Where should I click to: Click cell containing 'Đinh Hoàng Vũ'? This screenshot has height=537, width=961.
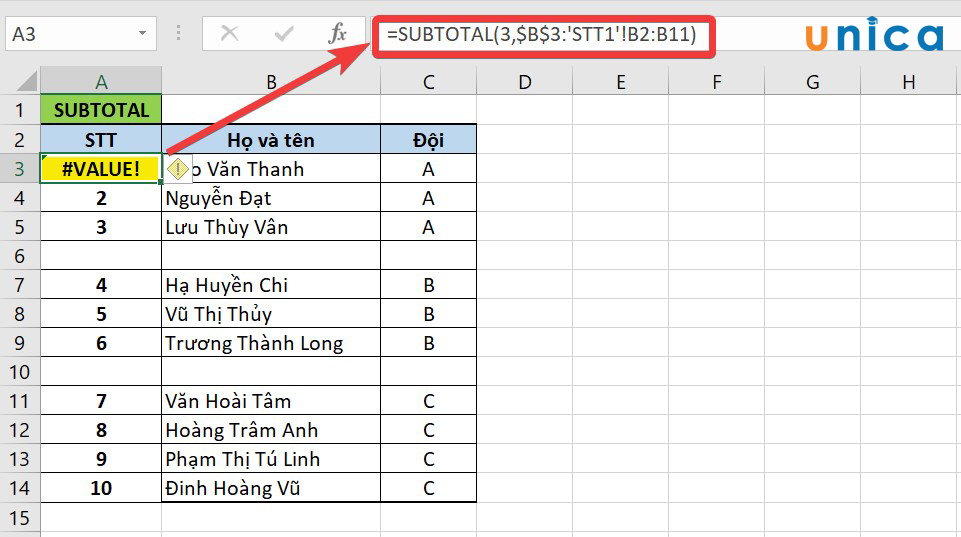point(271,488)
